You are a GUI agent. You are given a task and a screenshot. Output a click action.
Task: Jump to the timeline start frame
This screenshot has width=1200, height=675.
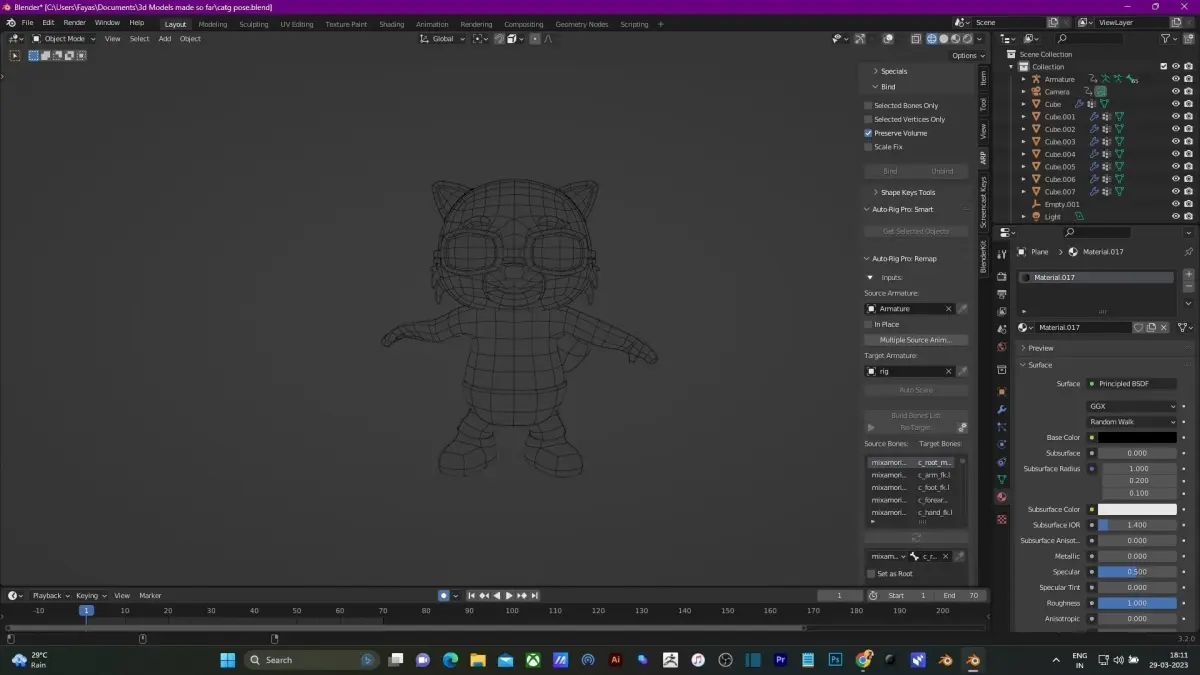[x=472, y=595]
